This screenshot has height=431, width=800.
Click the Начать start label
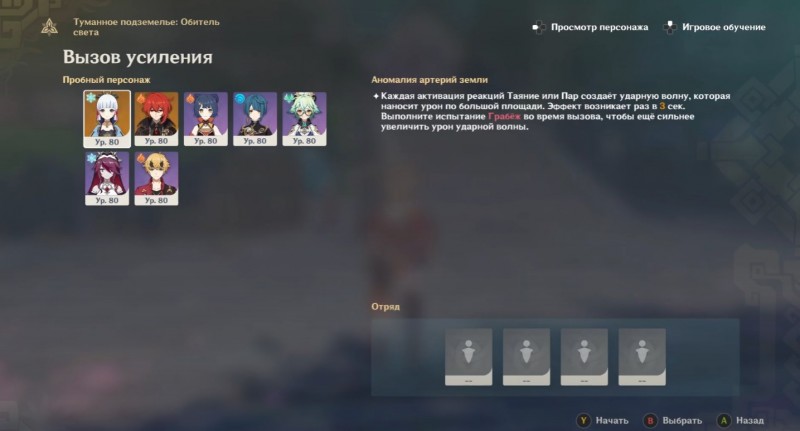612,421
